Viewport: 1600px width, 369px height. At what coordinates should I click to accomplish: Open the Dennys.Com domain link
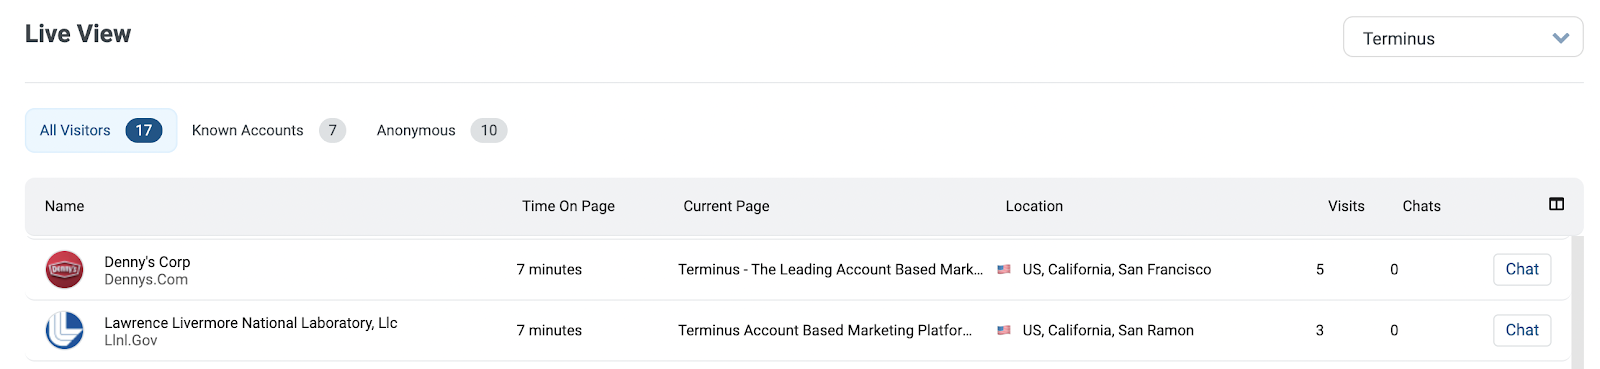point(146,280)
